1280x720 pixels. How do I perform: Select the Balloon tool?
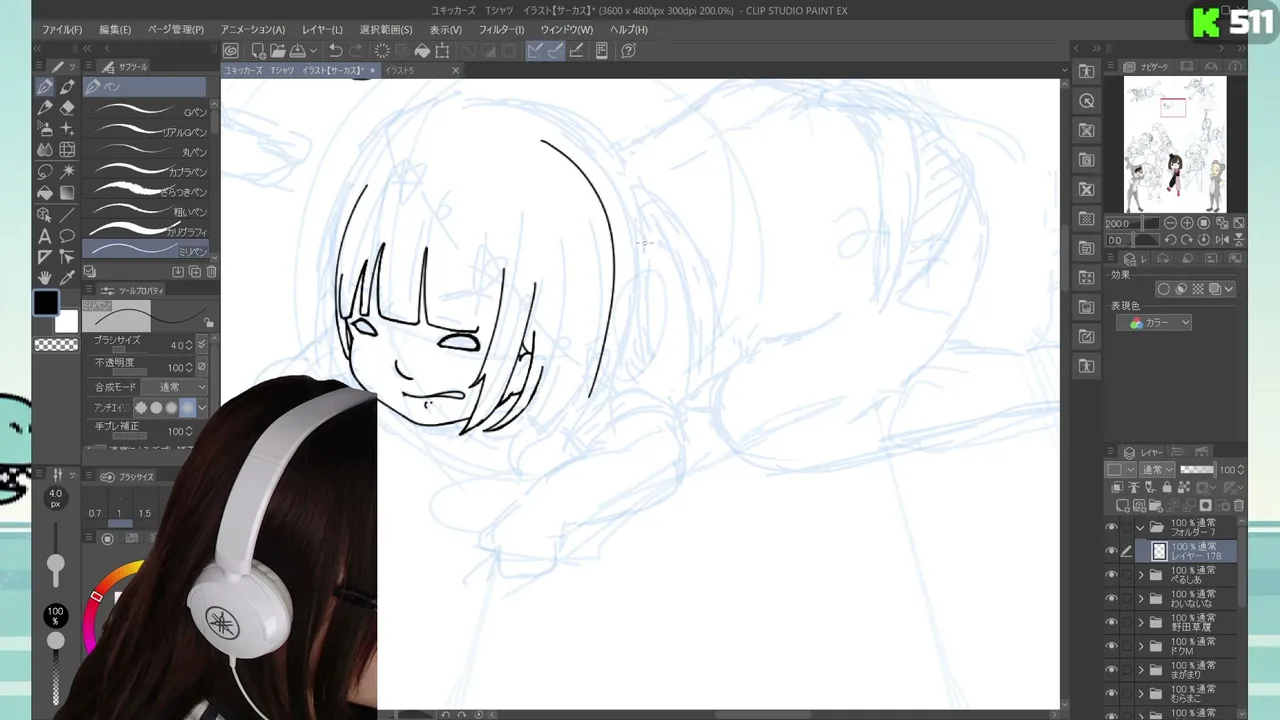[x=67, y=236]
